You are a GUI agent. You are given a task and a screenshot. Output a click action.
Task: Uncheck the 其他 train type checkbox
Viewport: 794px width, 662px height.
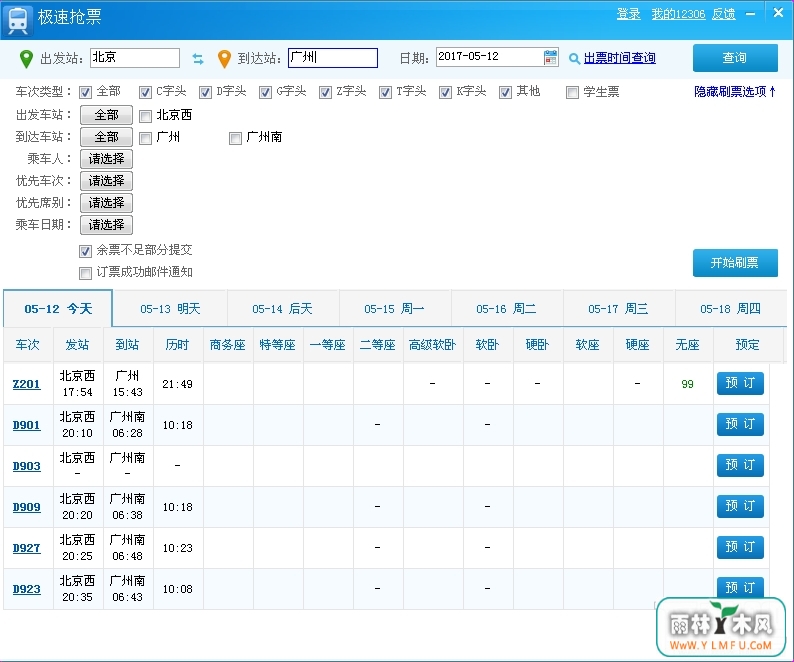click(x=505, y=92)
